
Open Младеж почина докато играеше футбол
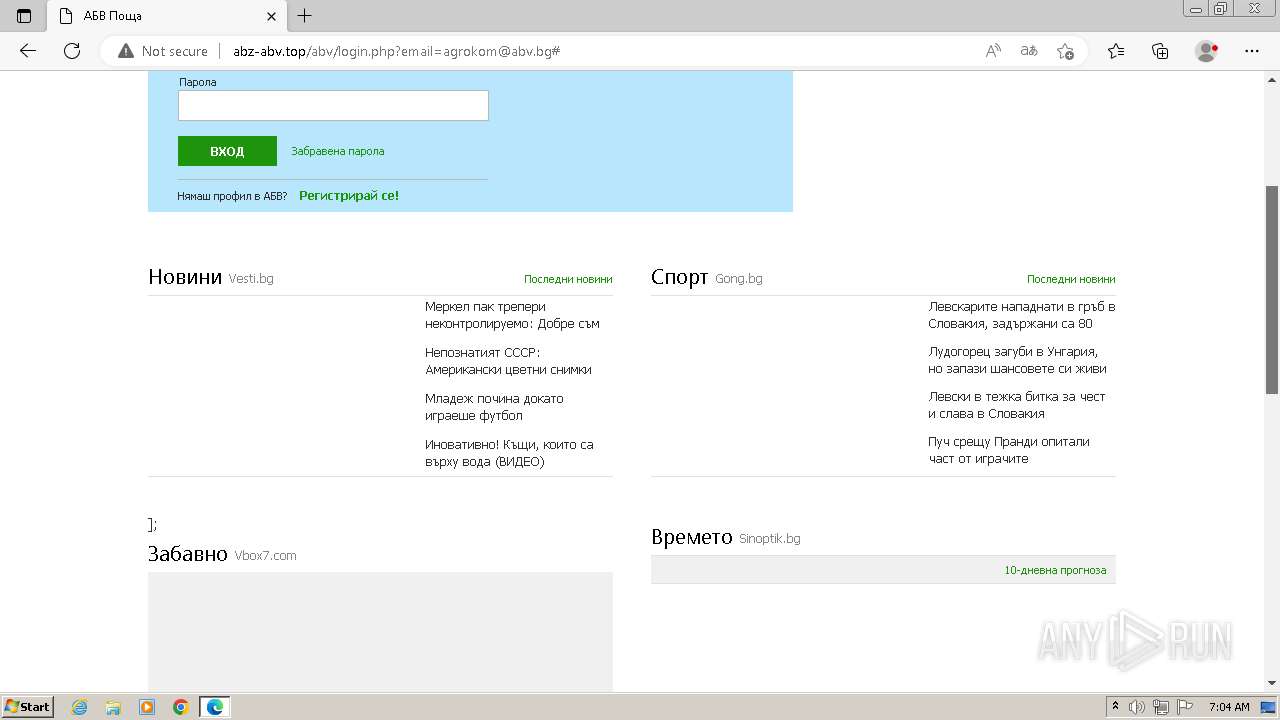494,407
